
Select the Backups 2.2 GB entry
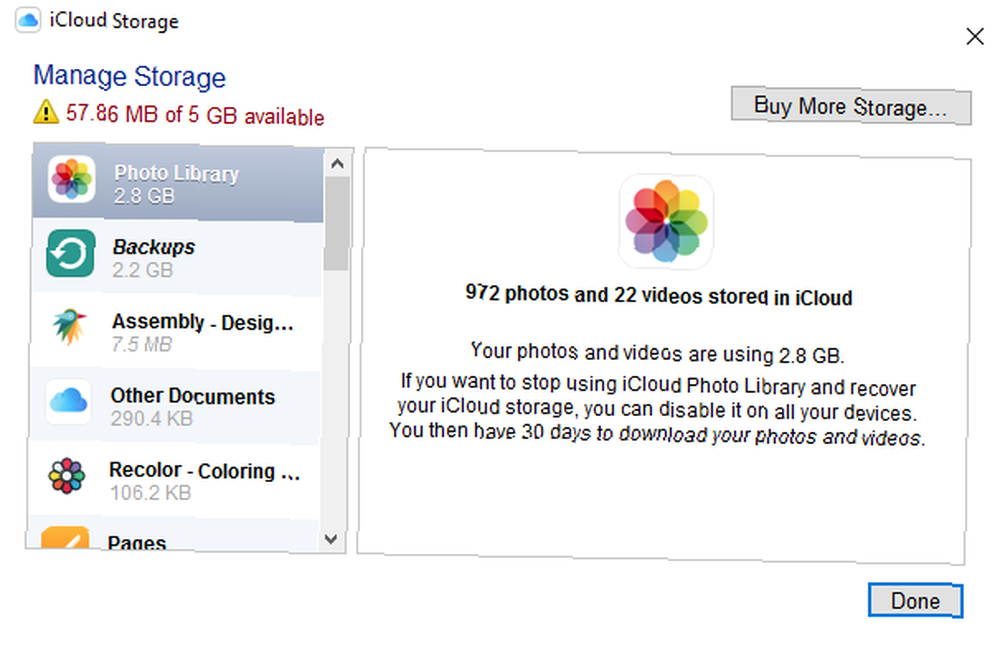[177, 258]
